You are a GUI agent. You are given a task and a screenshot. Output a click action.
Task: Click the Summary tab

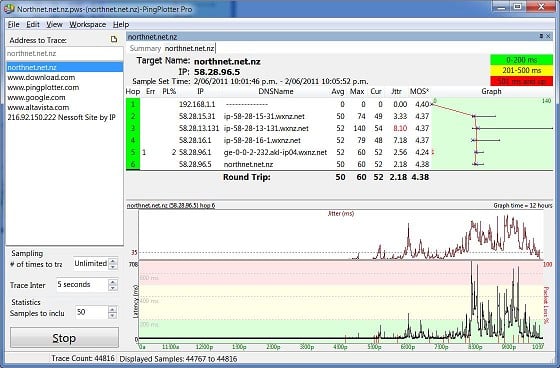[x=145, y=48]
